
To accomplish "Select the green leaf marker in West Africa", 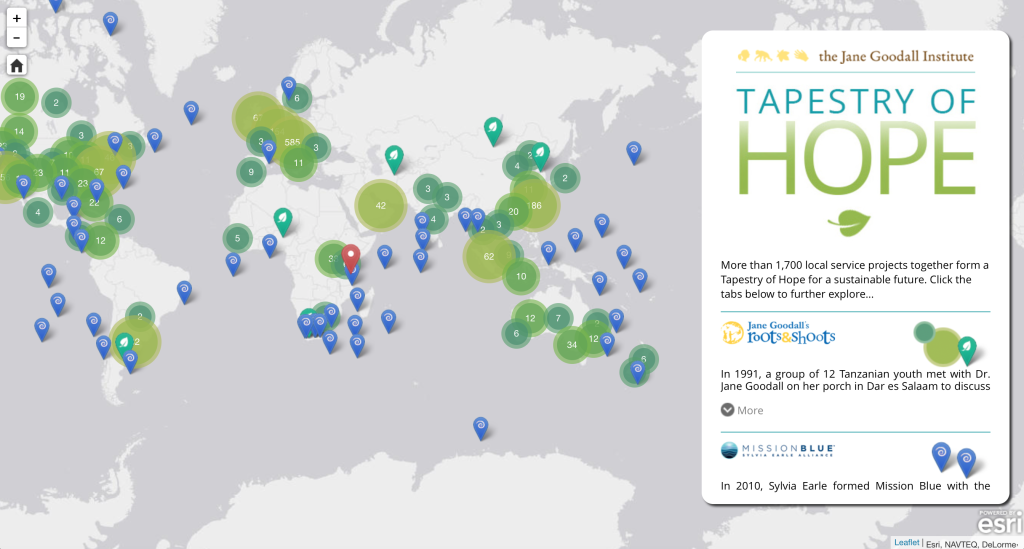I will coord(283,222).
